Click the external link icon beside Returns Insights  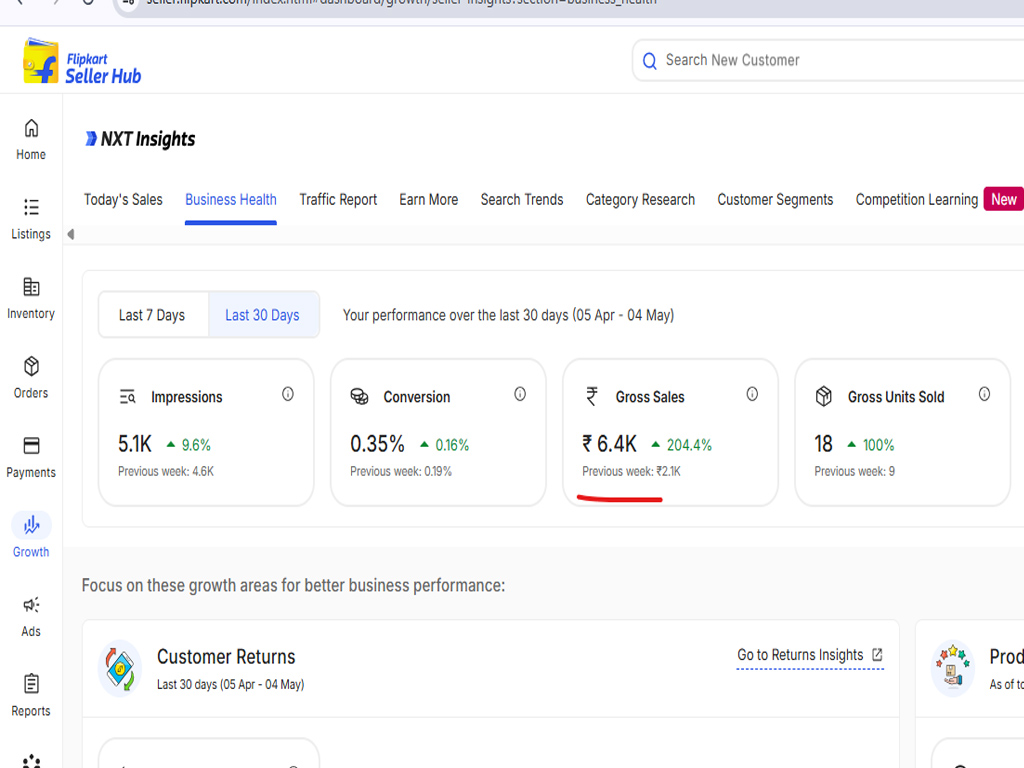coord(877,654)
